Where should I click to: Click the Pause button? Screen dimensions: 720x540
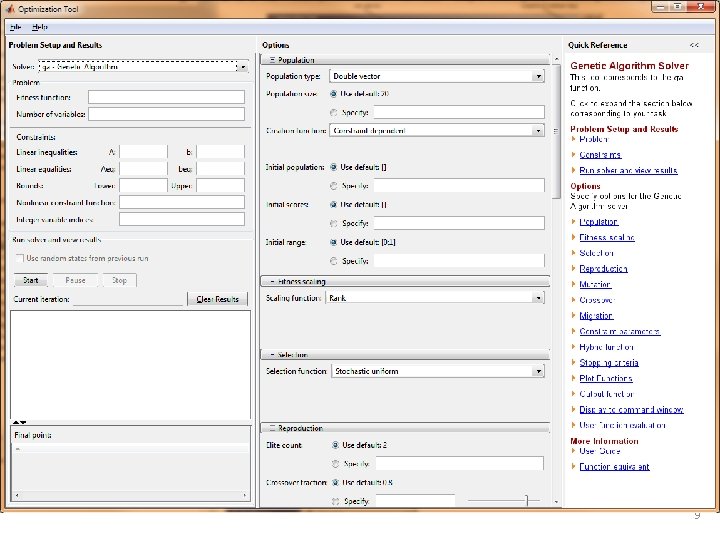click(75, 280)
